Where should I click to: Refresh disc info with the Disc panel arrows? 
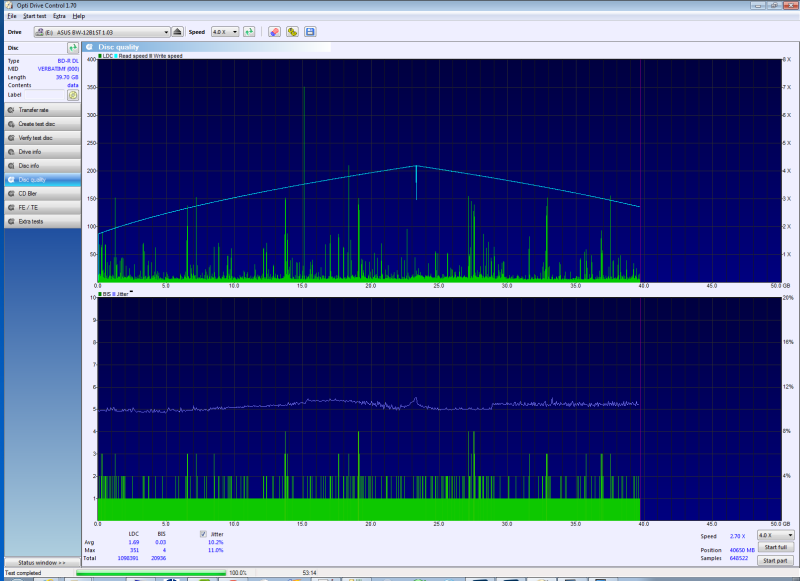point(73,47)
